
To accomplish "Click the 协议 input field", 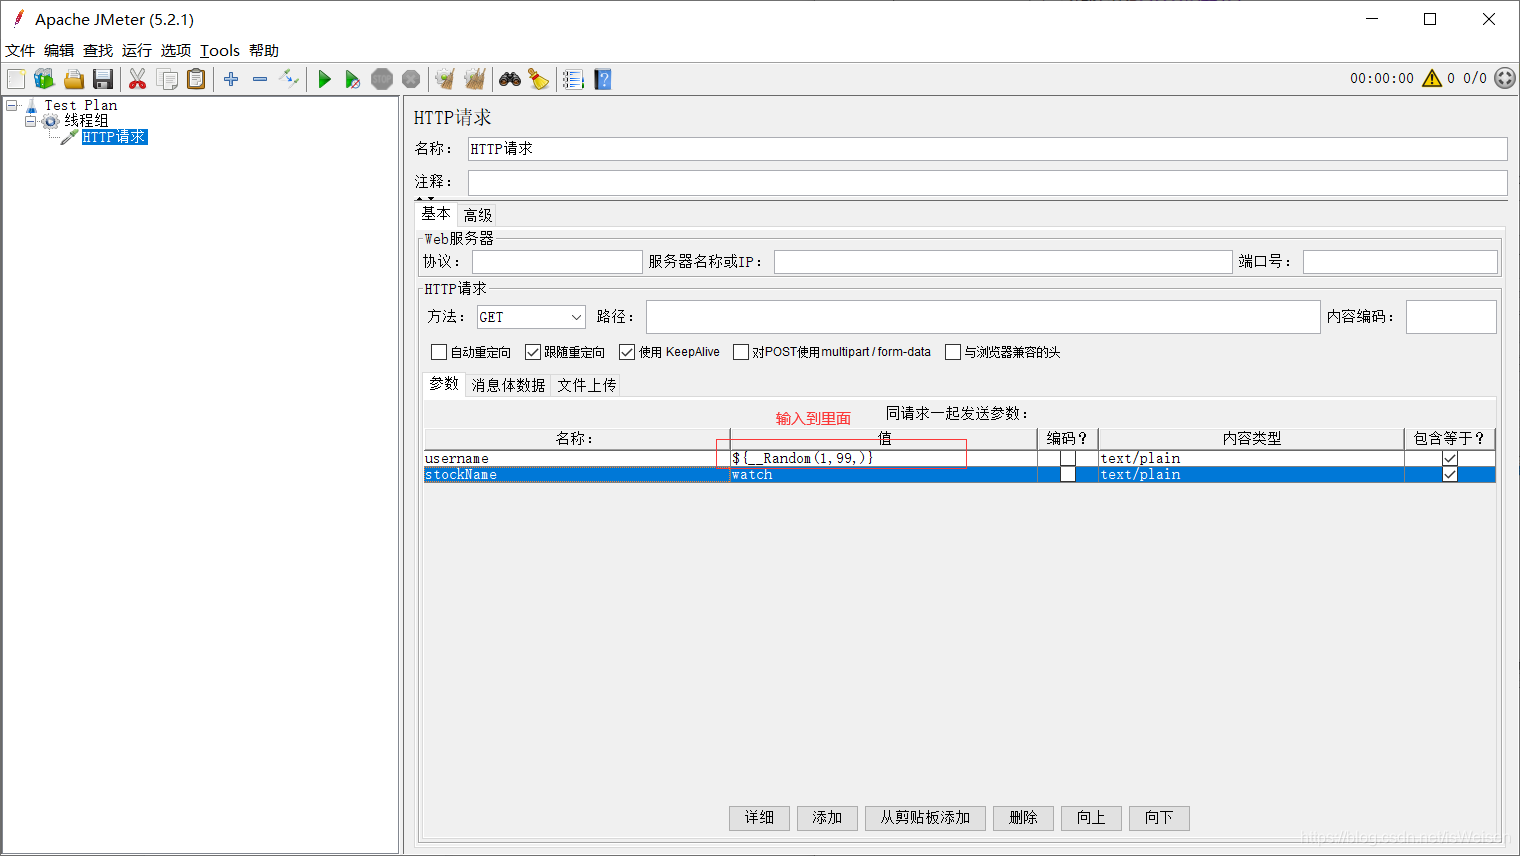I will [x=557, y=262].
